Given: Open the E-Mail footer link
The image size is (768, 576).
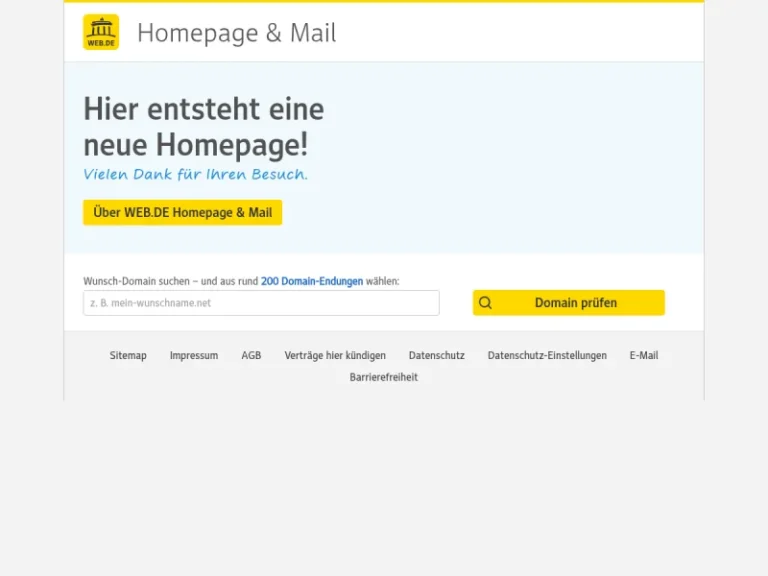Looking at the screenshot, I should [644, 356].
